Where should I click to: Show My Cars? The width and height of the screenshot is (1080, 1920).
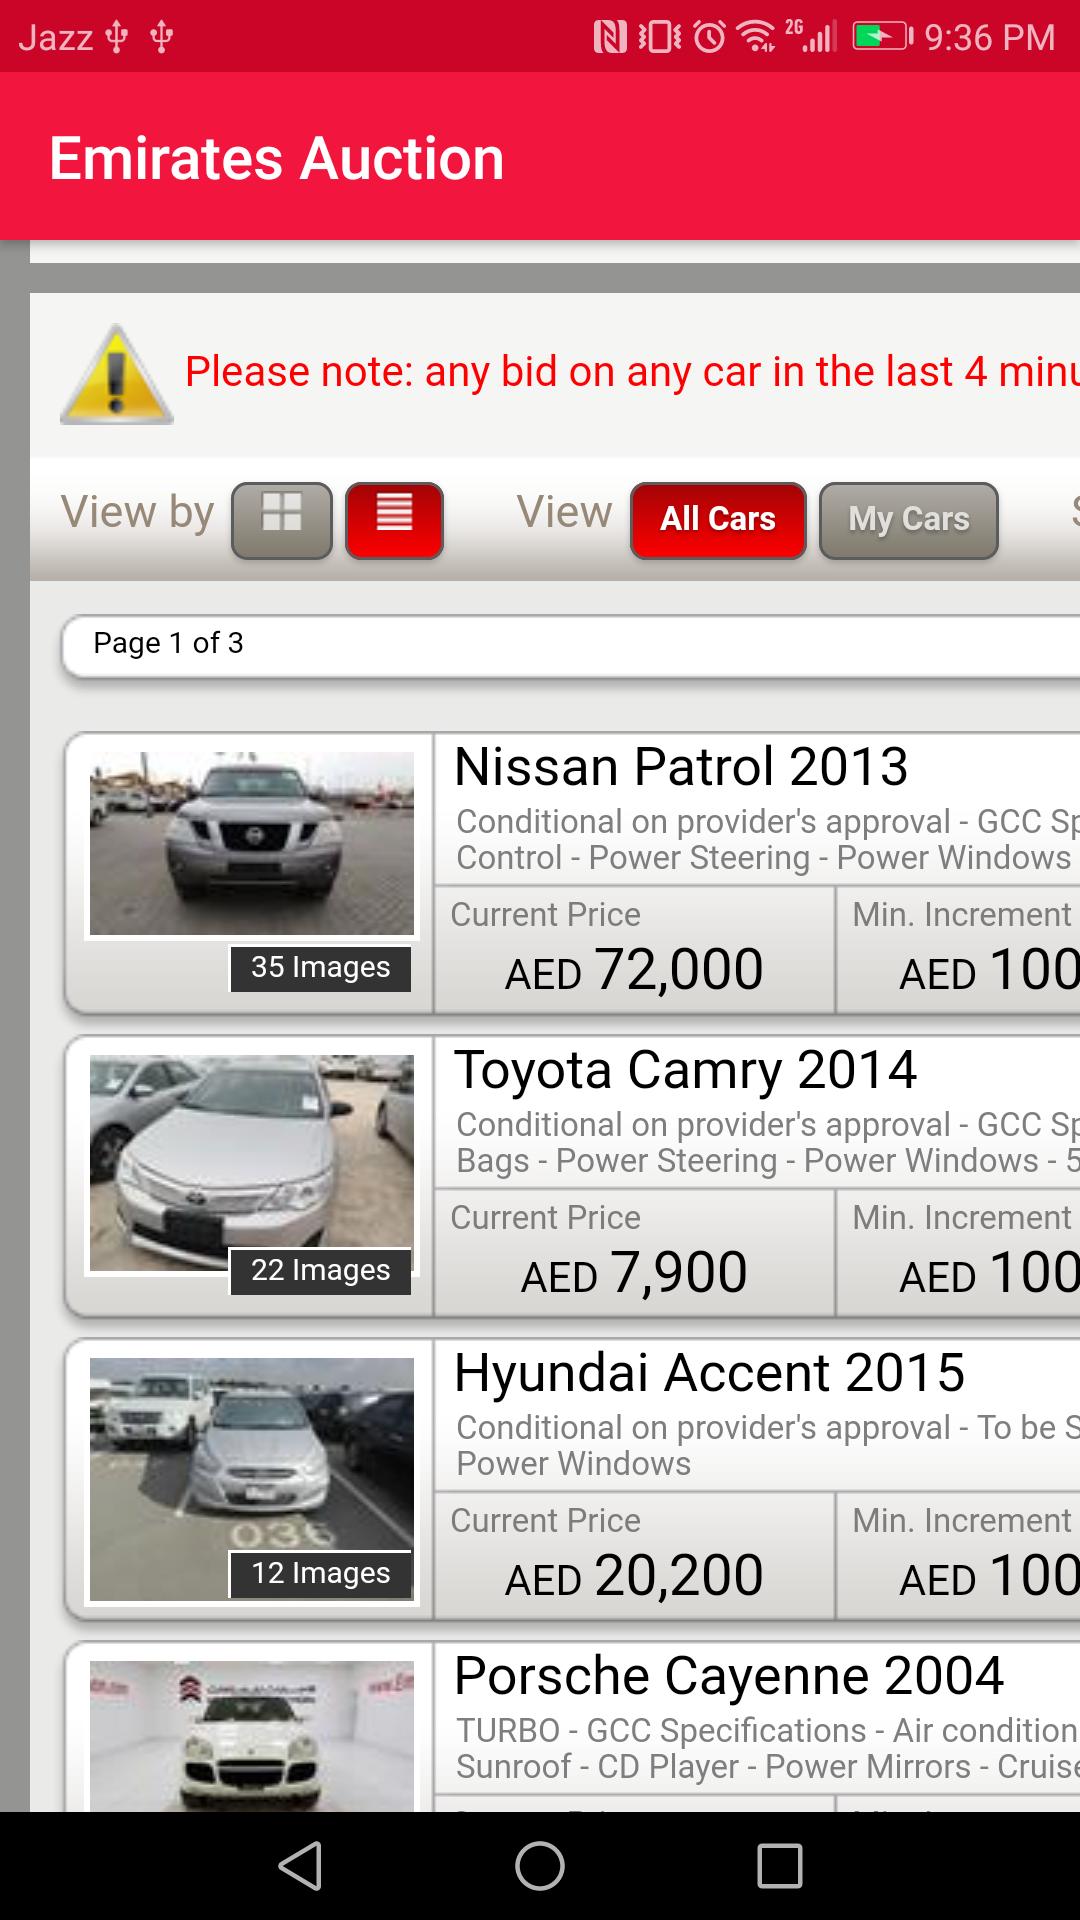point(909,520)
